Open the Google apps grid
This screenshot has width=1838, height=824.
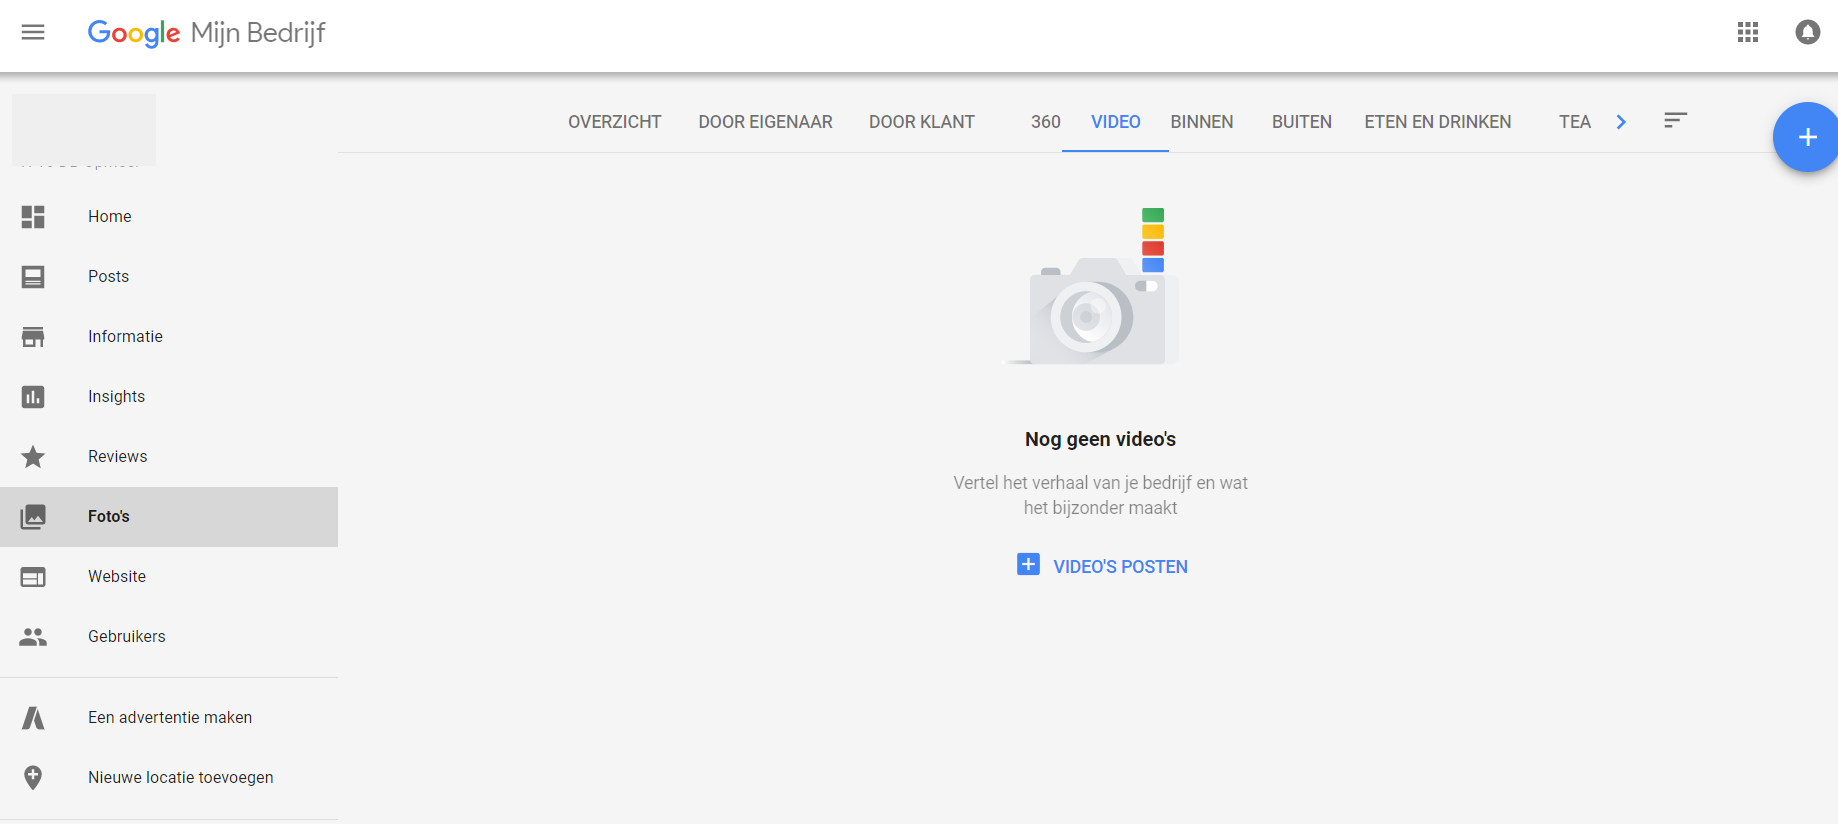coord(1747,32)
